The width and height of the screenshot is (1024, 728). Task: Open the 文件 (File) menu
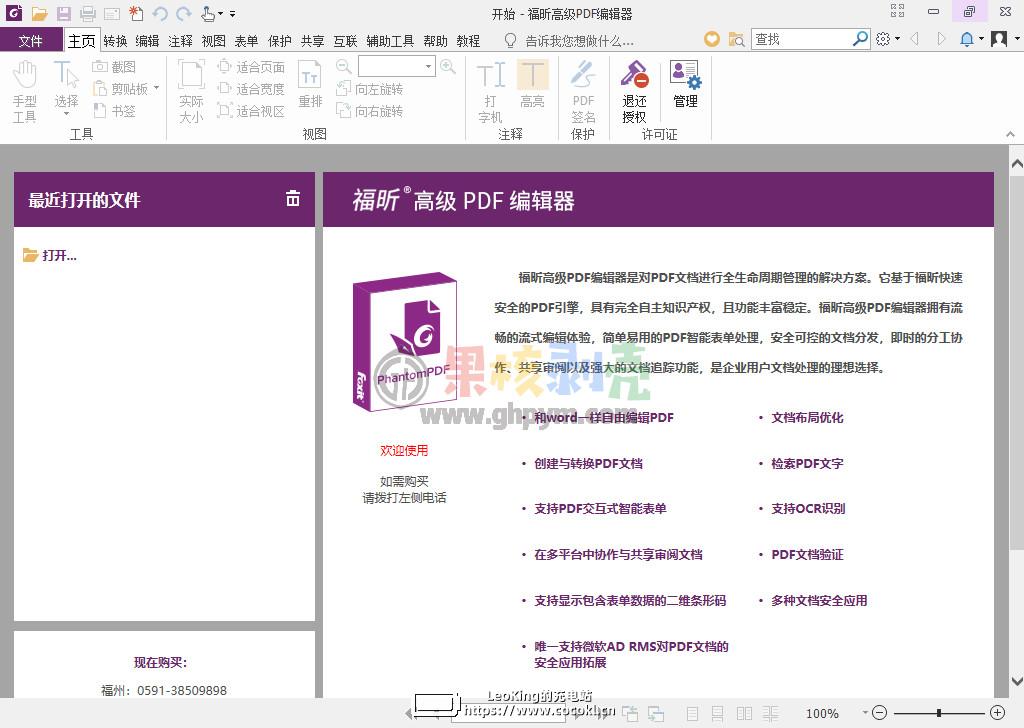pyautogui.click(x=31, y=41)
